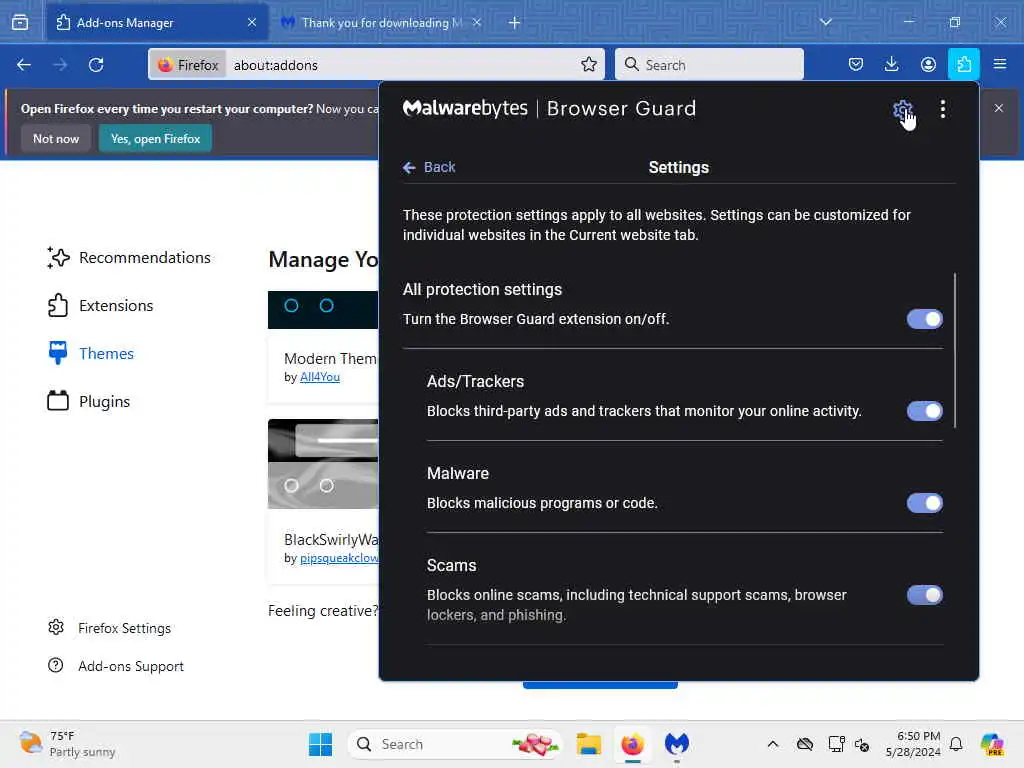
Task: Open the clock showing 6:50 PM
Action: click(x=914, y=744)
